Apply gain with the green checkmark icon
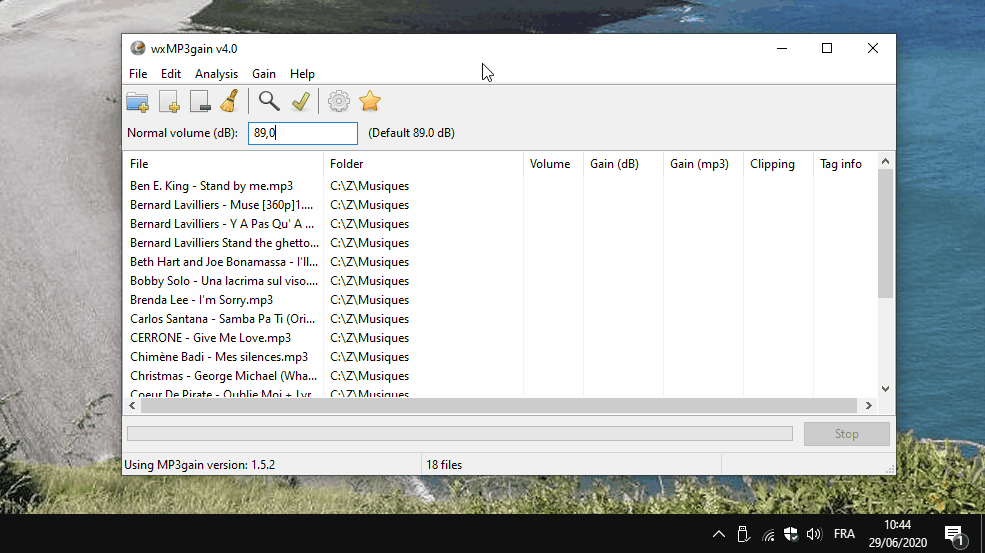 [x=301, y=101]
